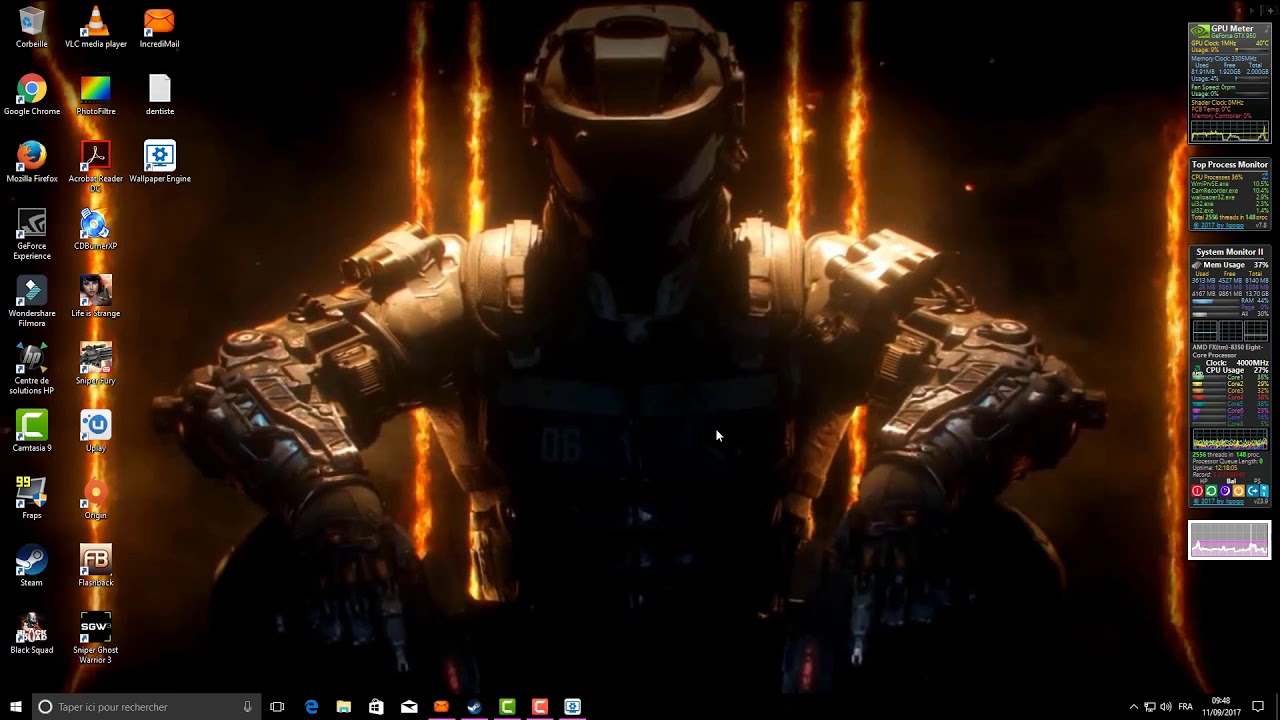Open File Explorer from the taskbar
This screenshot has height=720, width=1280.
(x=343, y=707)
